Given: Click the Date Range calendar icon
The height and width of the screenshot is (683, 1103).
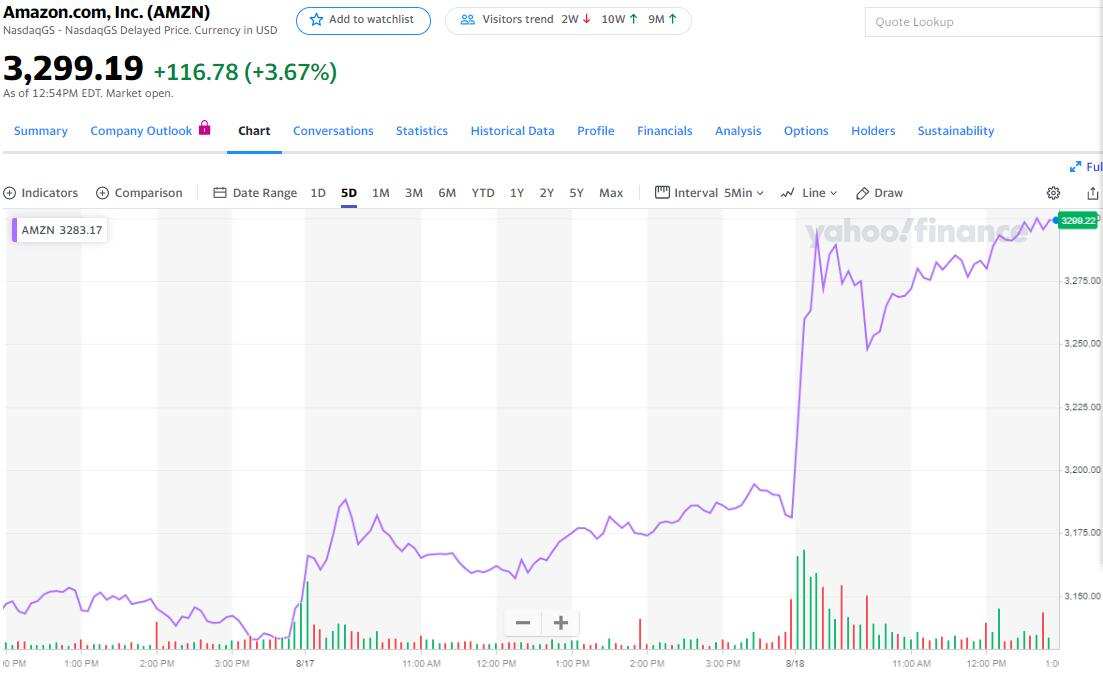Looking at the screenshot, I should pyautogui.click(x=219, y=193).
